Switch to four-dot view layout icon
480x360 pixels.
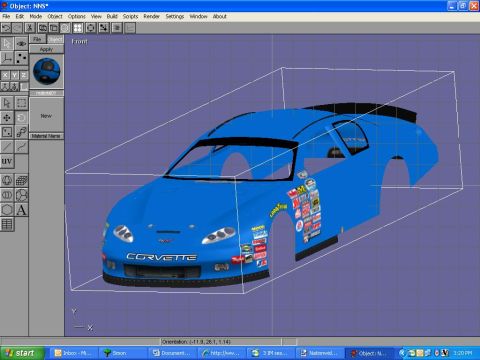click(78, 28)
